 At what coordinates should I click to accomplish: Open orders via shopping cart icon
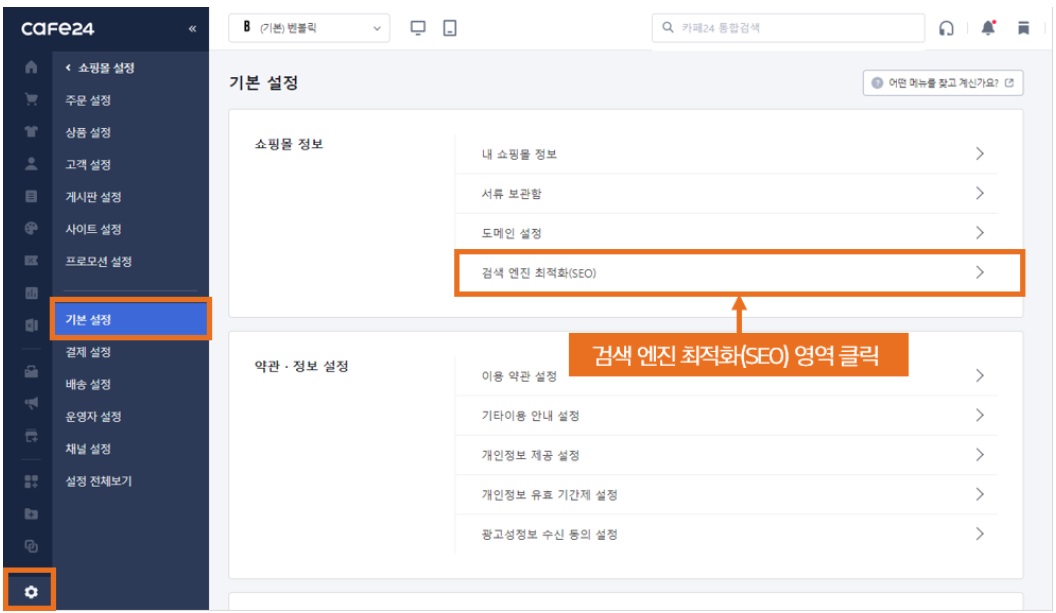[31, 99]
